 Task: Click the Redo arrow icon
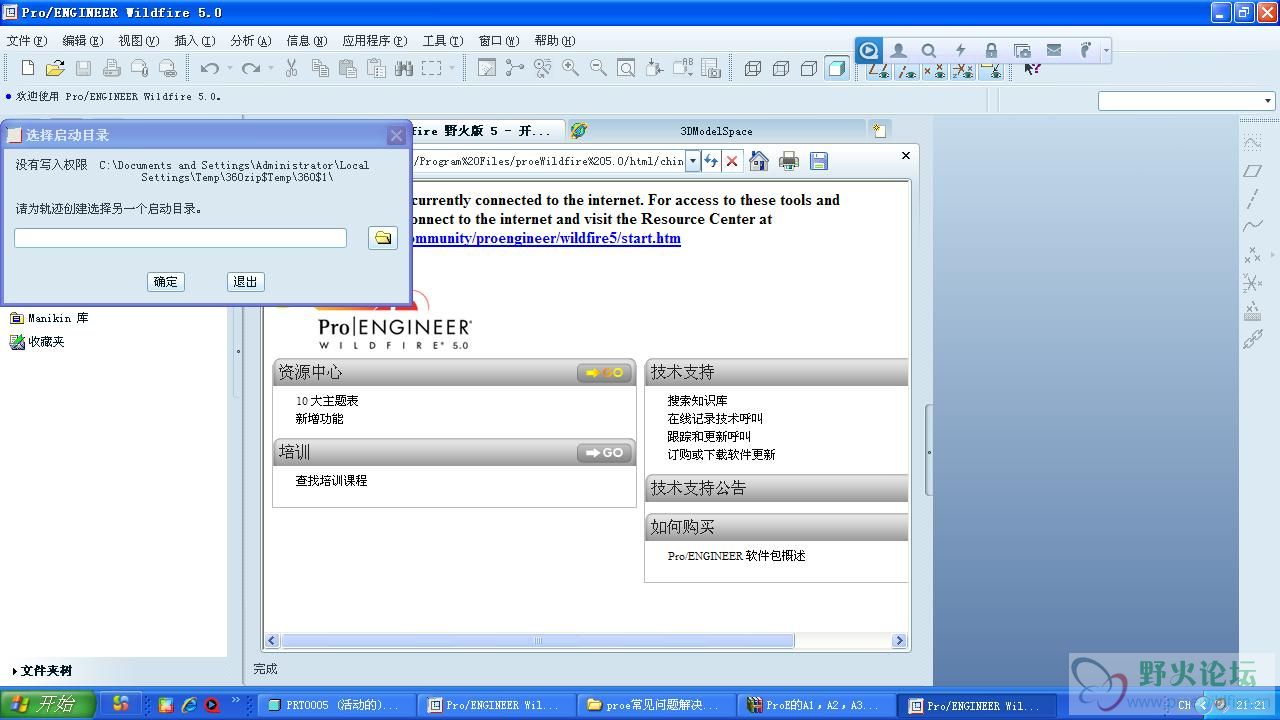[251, 68]
